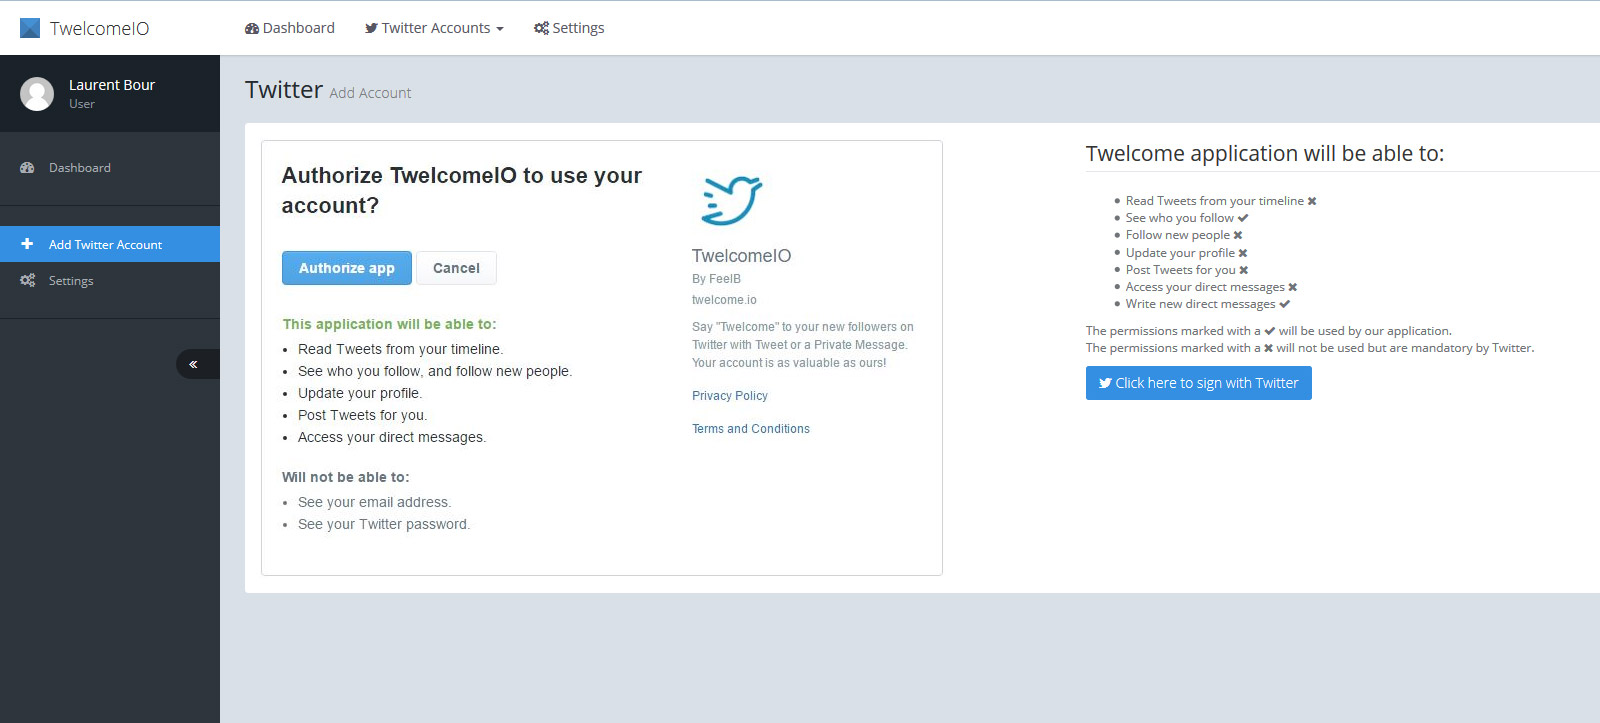This screenshot has height=723, width=1600.
Task: Select Add Twitter Account in sidebar
Action: [110, 244]
